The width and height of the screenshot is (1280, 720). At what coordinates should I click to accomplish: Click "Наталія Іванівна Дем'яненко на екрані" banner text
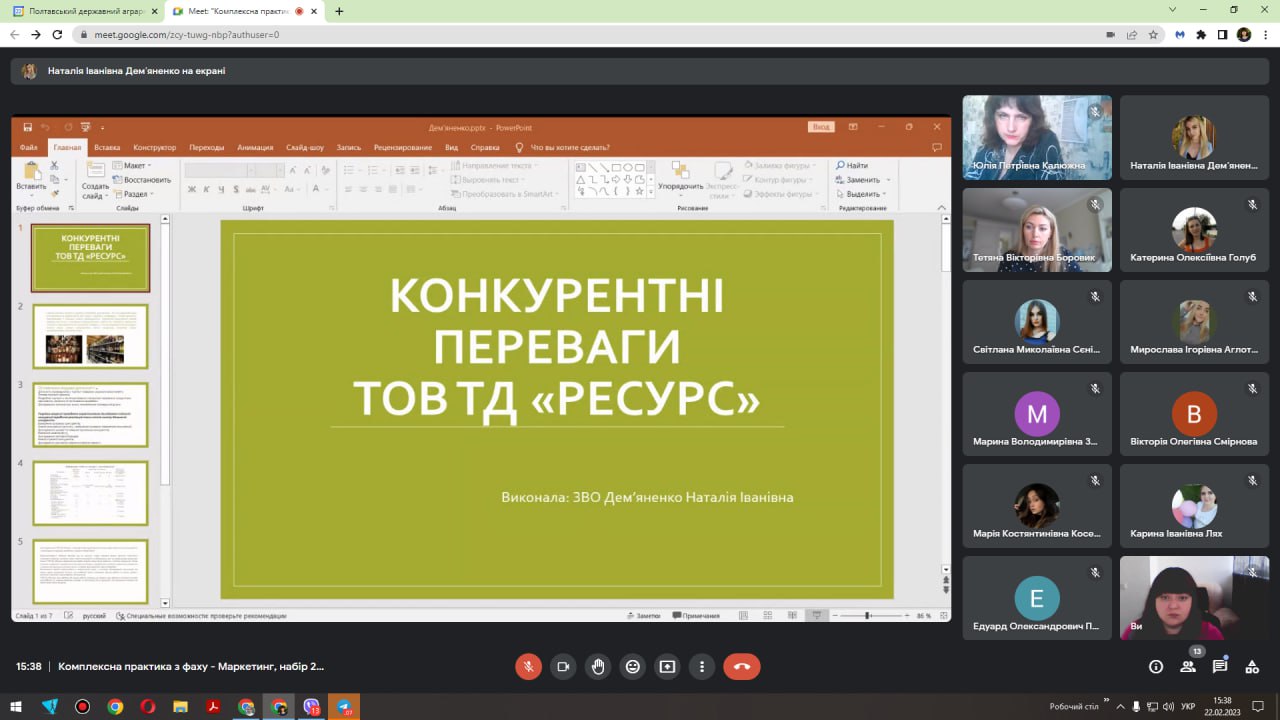[x=136, y=71]
